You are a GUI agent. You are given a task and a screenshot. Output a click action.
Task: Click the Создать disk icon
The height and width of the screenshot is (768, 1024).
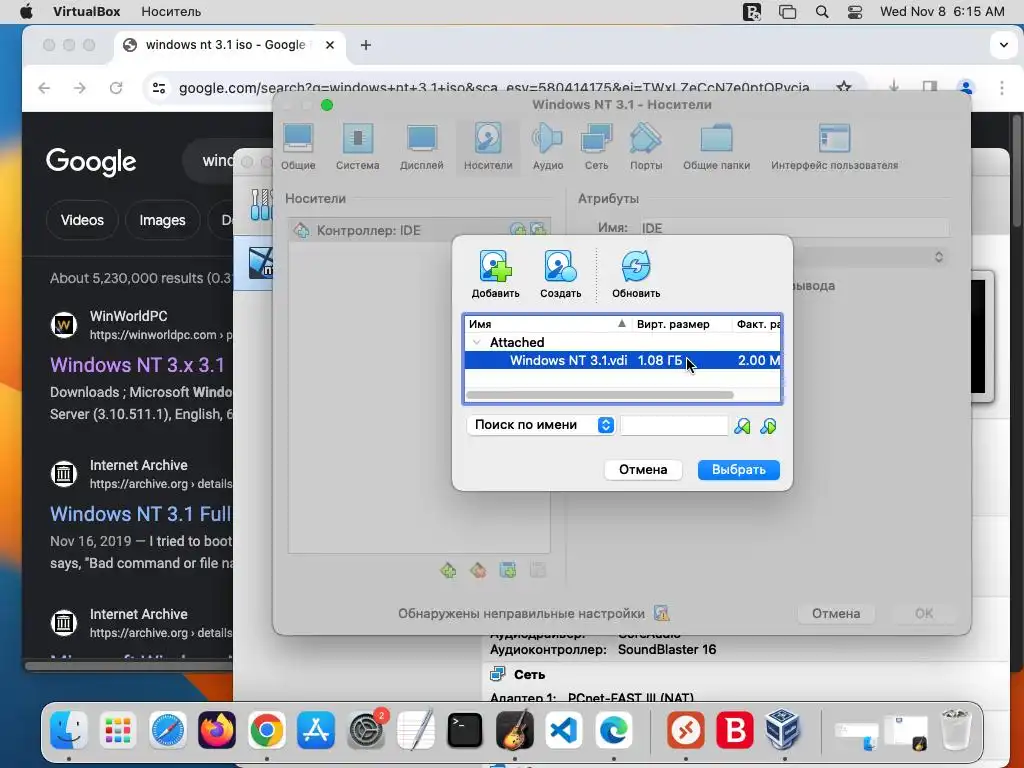click(560, 266)
